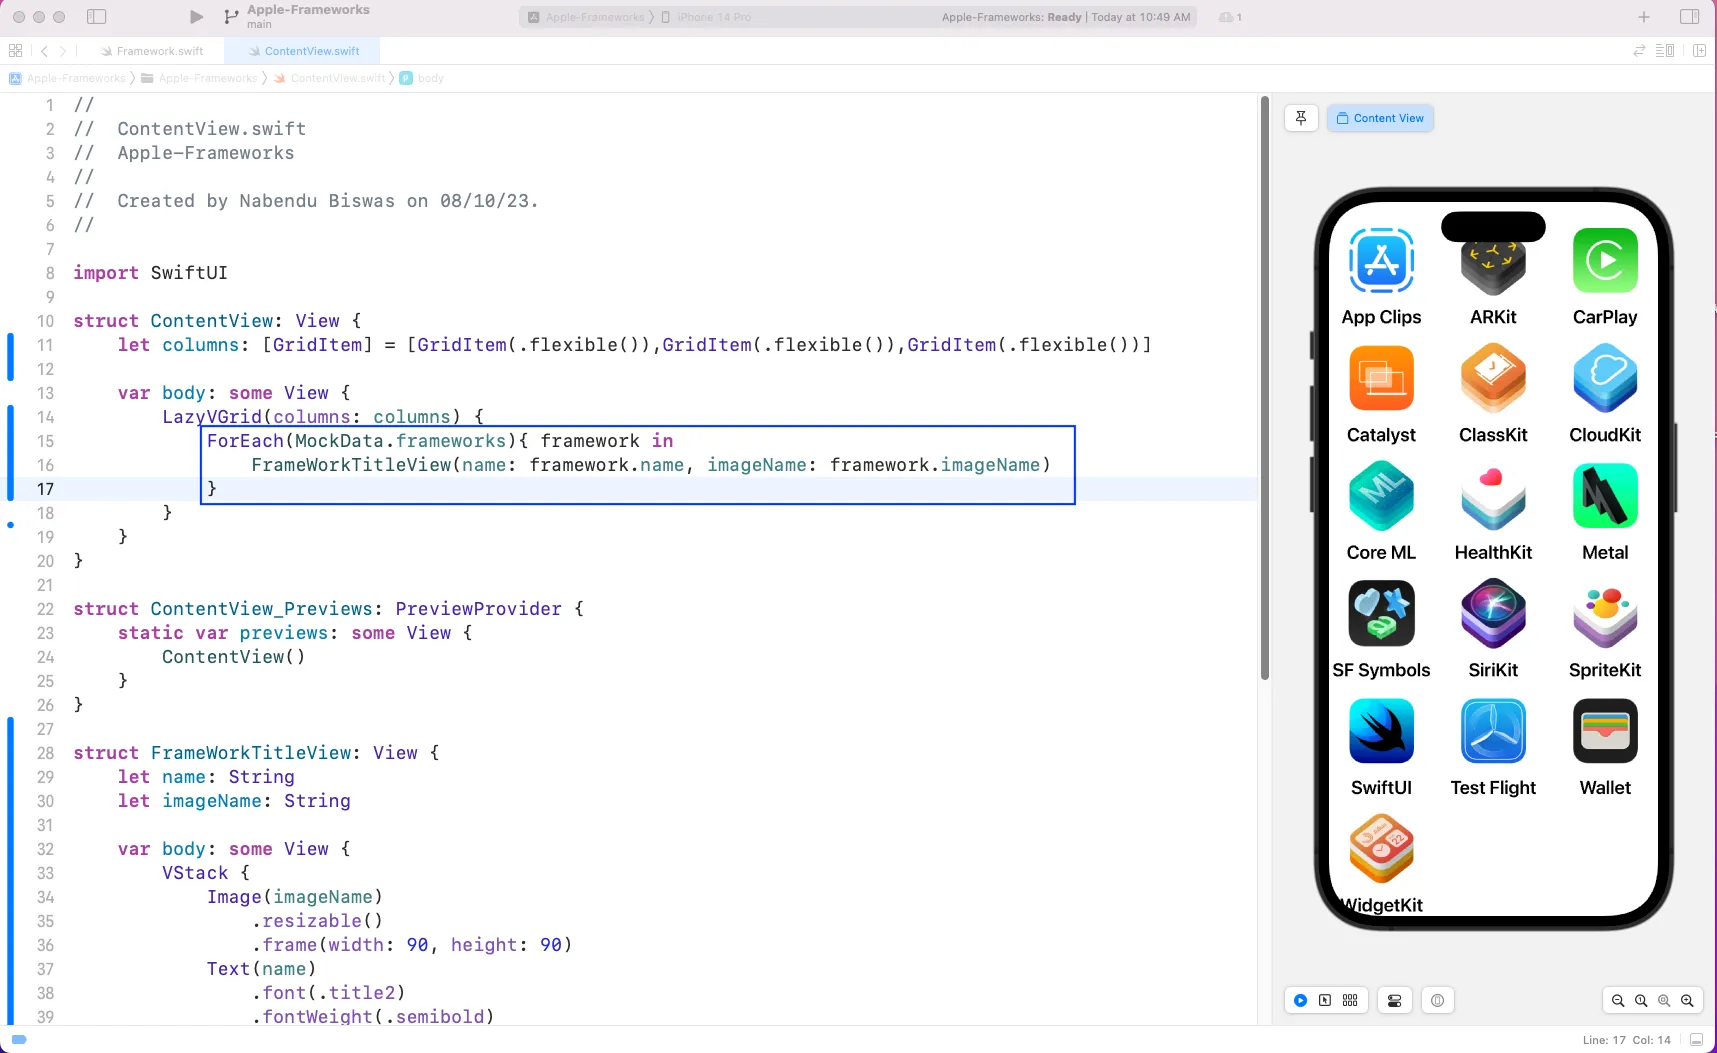Click the ClassKit icon in preview
Viewport: 1717px width, 1053px height.
[x=1493, y=378]
